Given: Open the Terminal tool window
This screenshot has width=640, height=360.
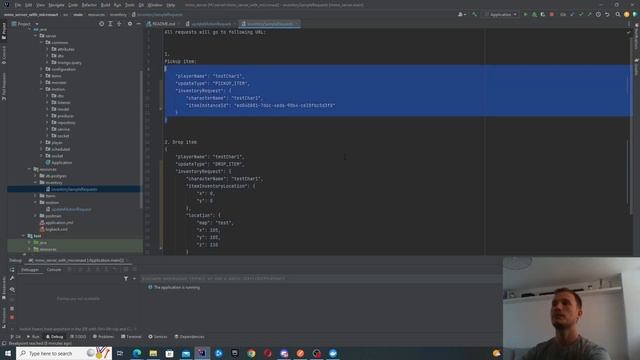Looking at the screenshot, I should 131,337.
